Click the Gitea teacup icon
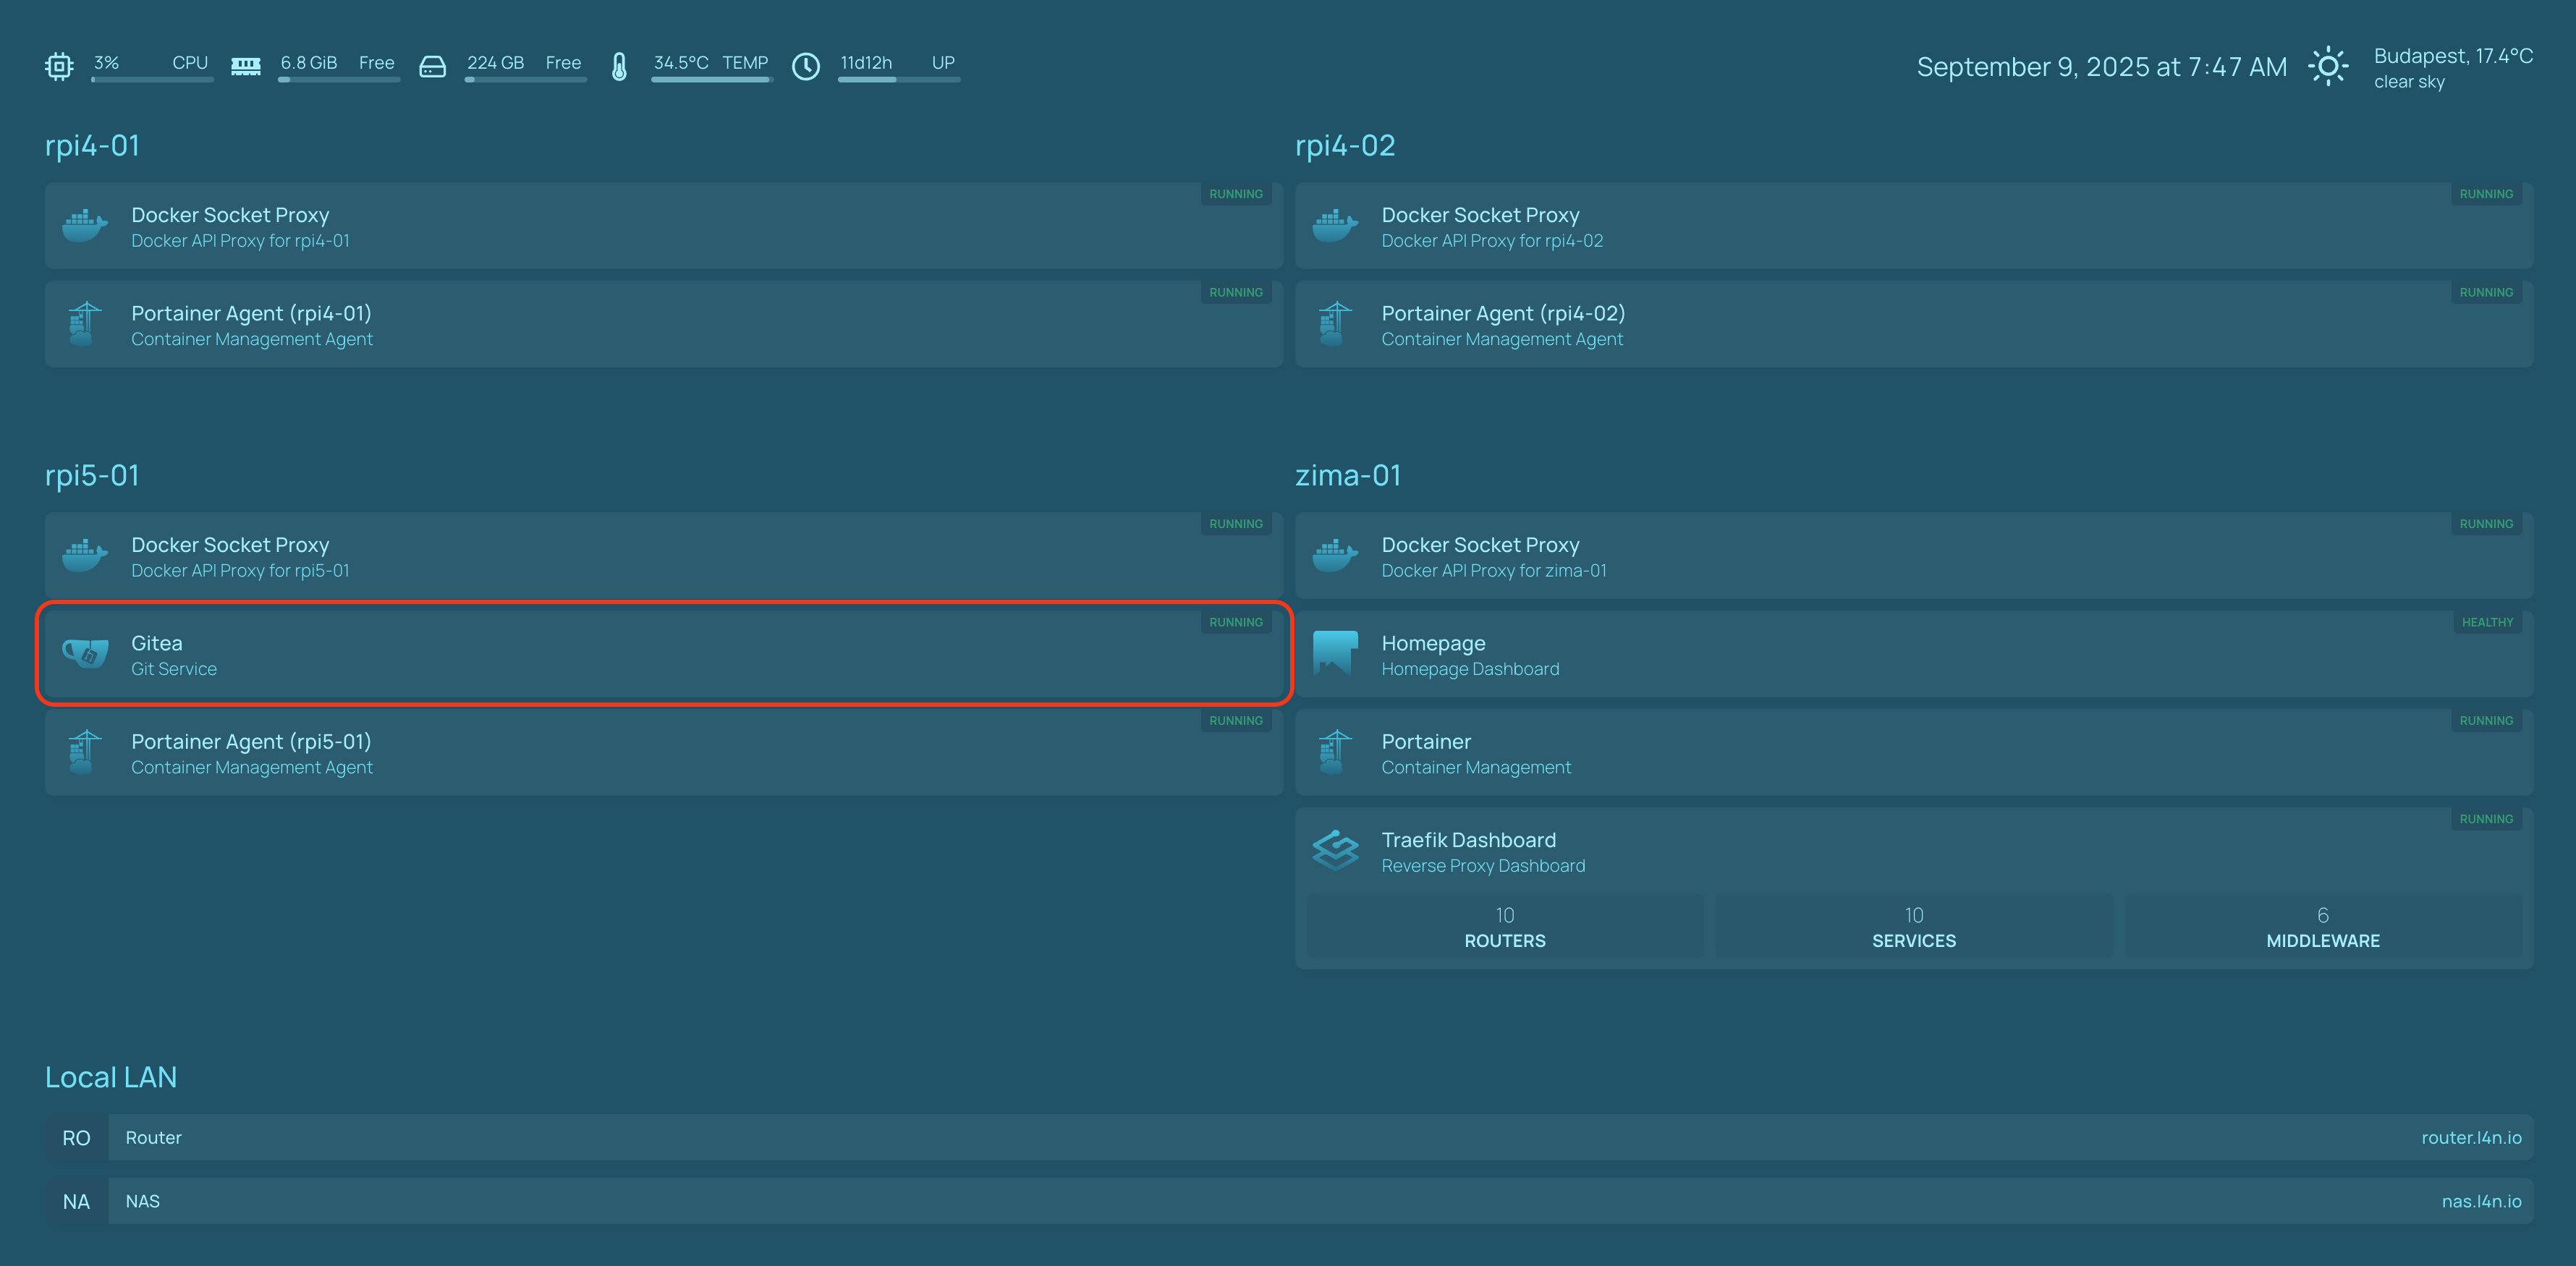 point(85,654)
